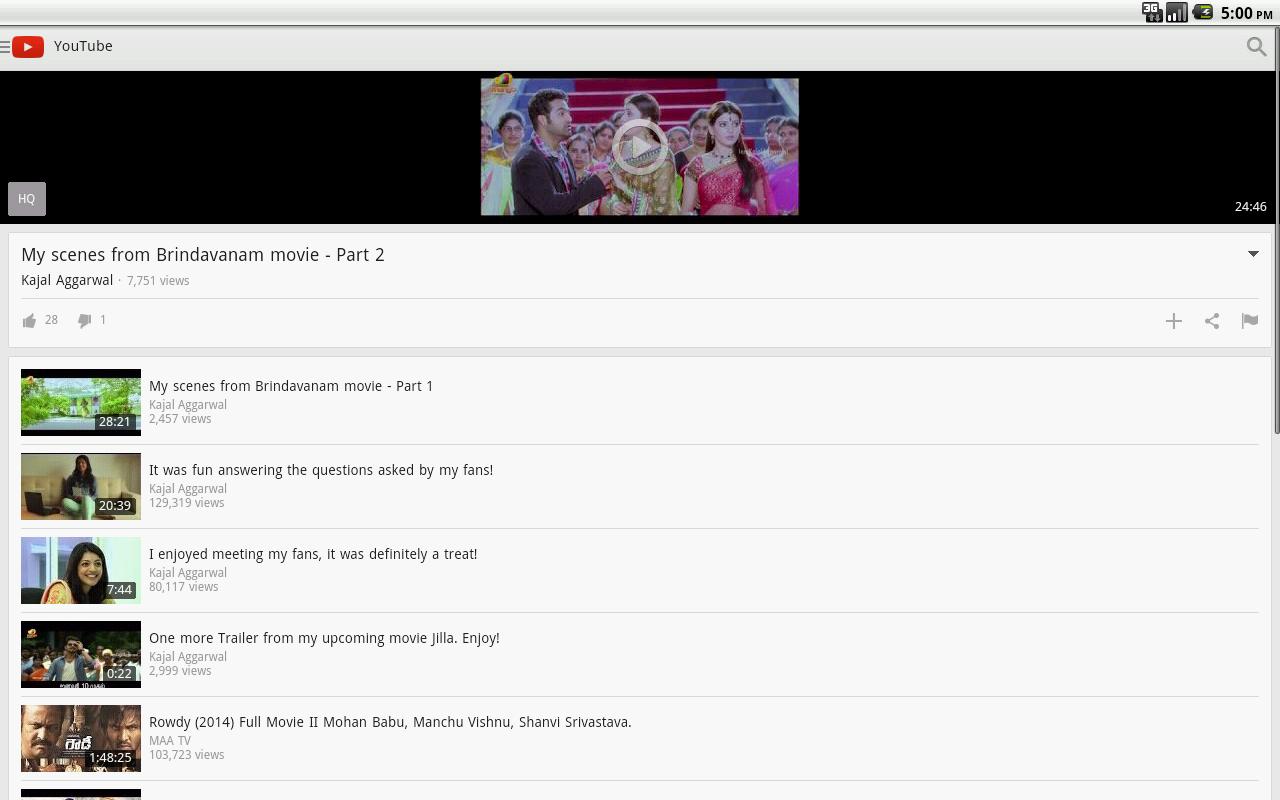This screenshot has height=800, width=1280.
Task: Tap the 5:00 PM clock
Action: 1246,13
